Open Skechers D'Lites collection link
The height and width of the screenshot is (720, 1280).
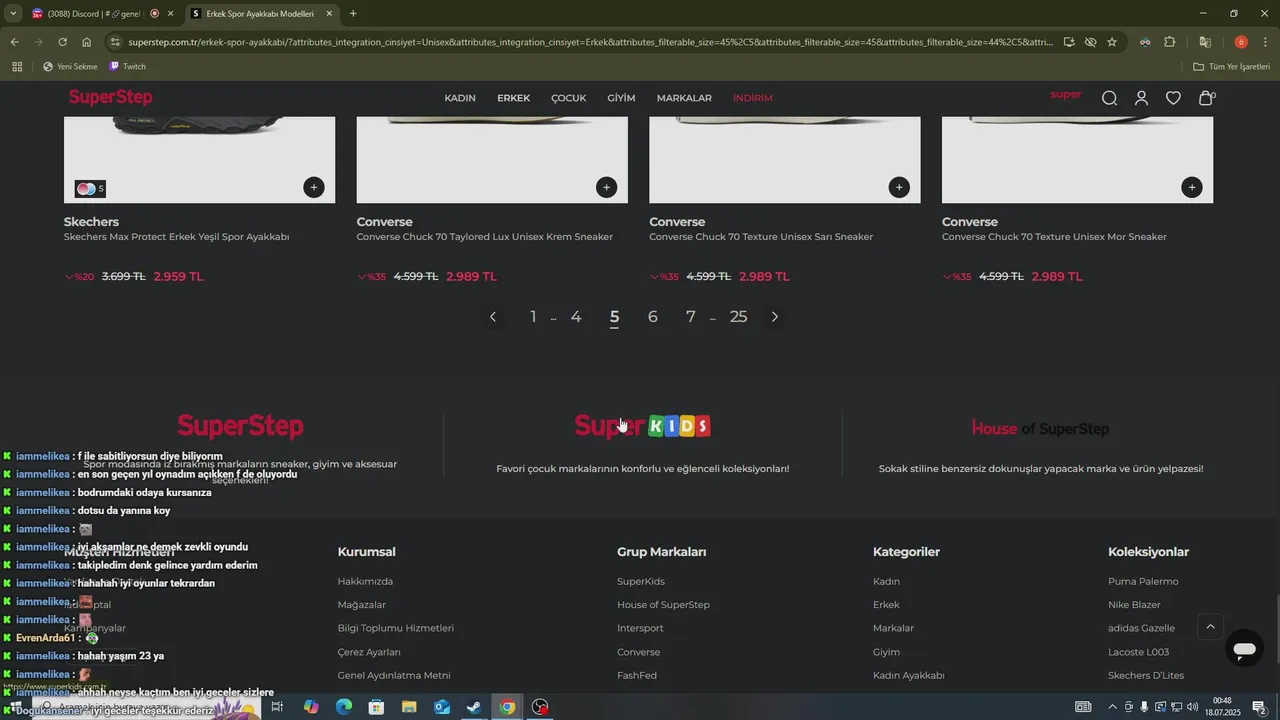point(1146,676)
